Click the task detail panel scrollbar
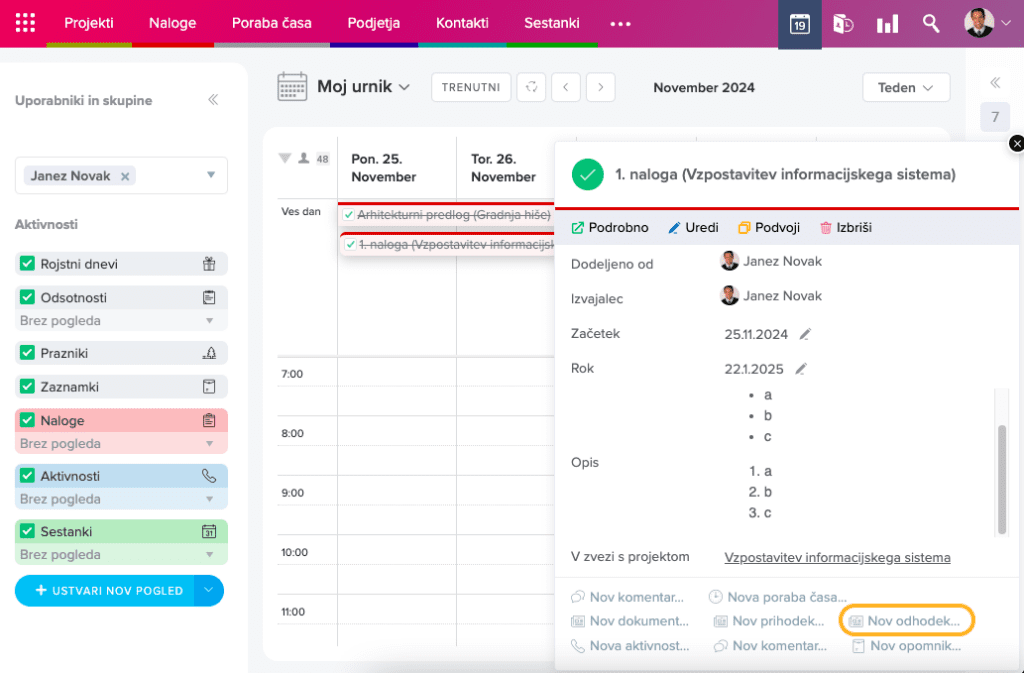The height and width of the screenshot is (673, 1024). pos(1002,478)
